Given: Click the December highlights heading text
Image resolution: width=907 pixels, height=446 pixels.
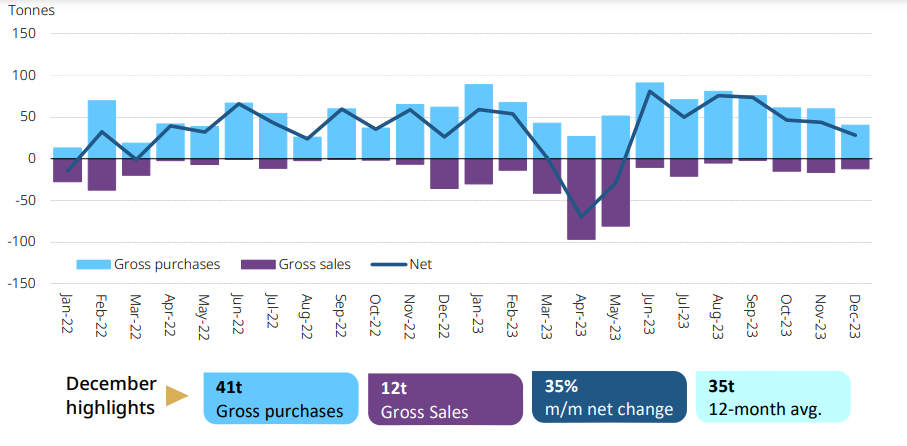Looking at the screenshot, I should coord(111,396).
